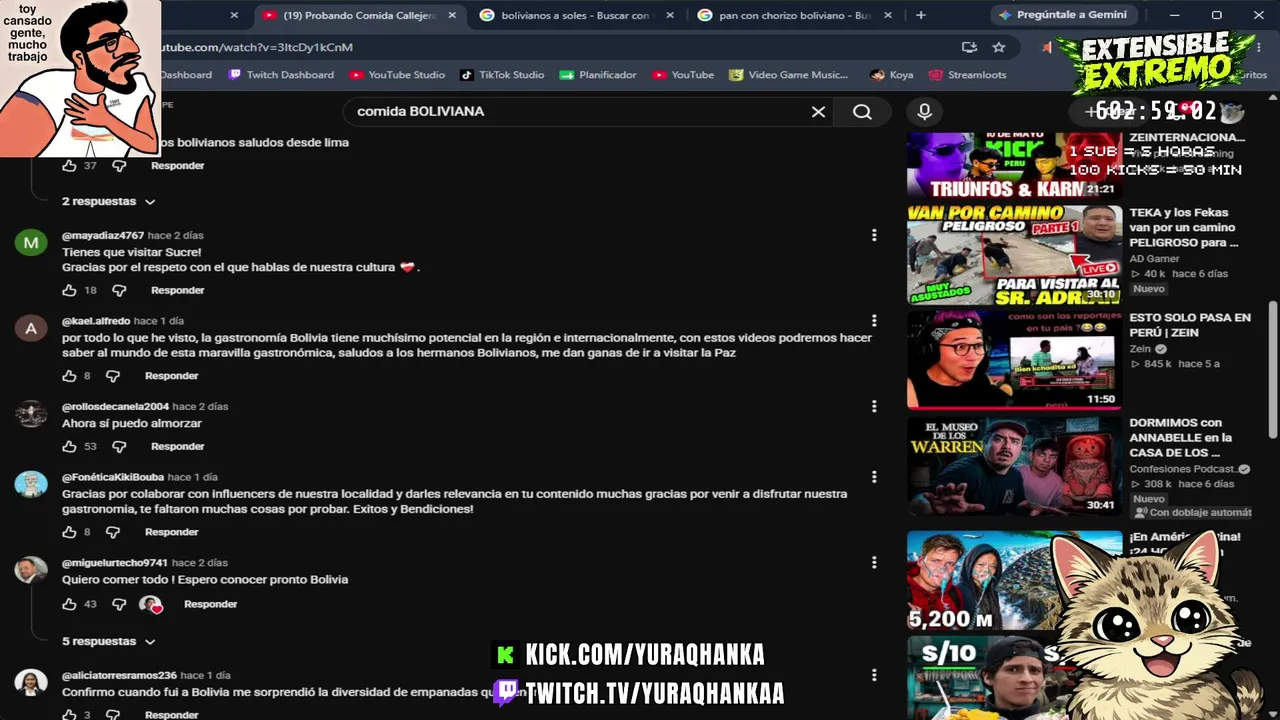Expand the 2 respuestas thread
The image size is (1280, 720).
tap(108, 201)
